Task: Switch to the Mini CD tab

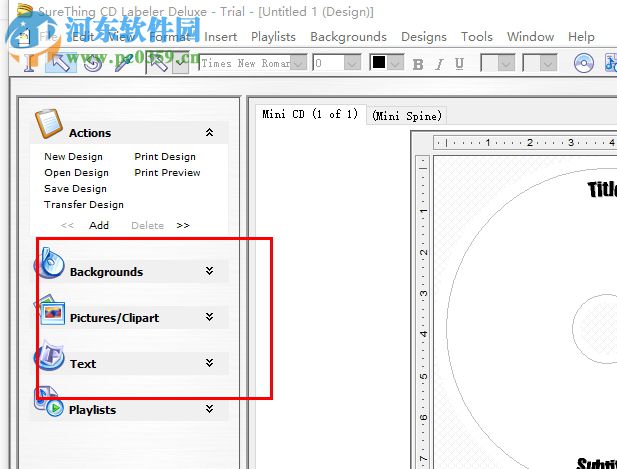Action: (310, 114)
